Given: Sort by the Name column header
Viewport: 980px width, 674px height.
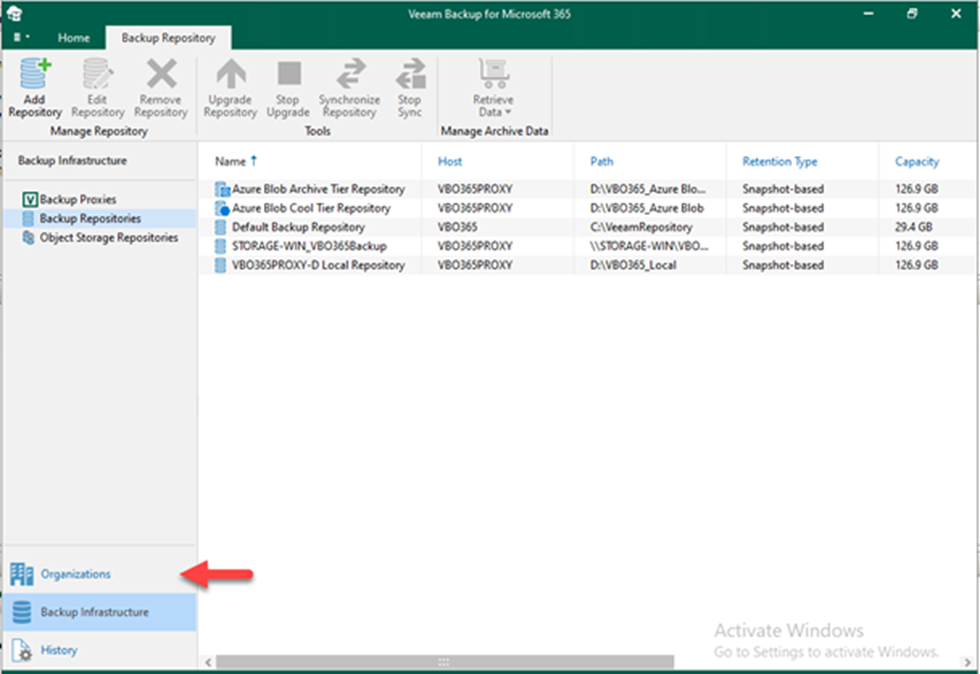Looking at the screenshot, I should tap(231, 161).
